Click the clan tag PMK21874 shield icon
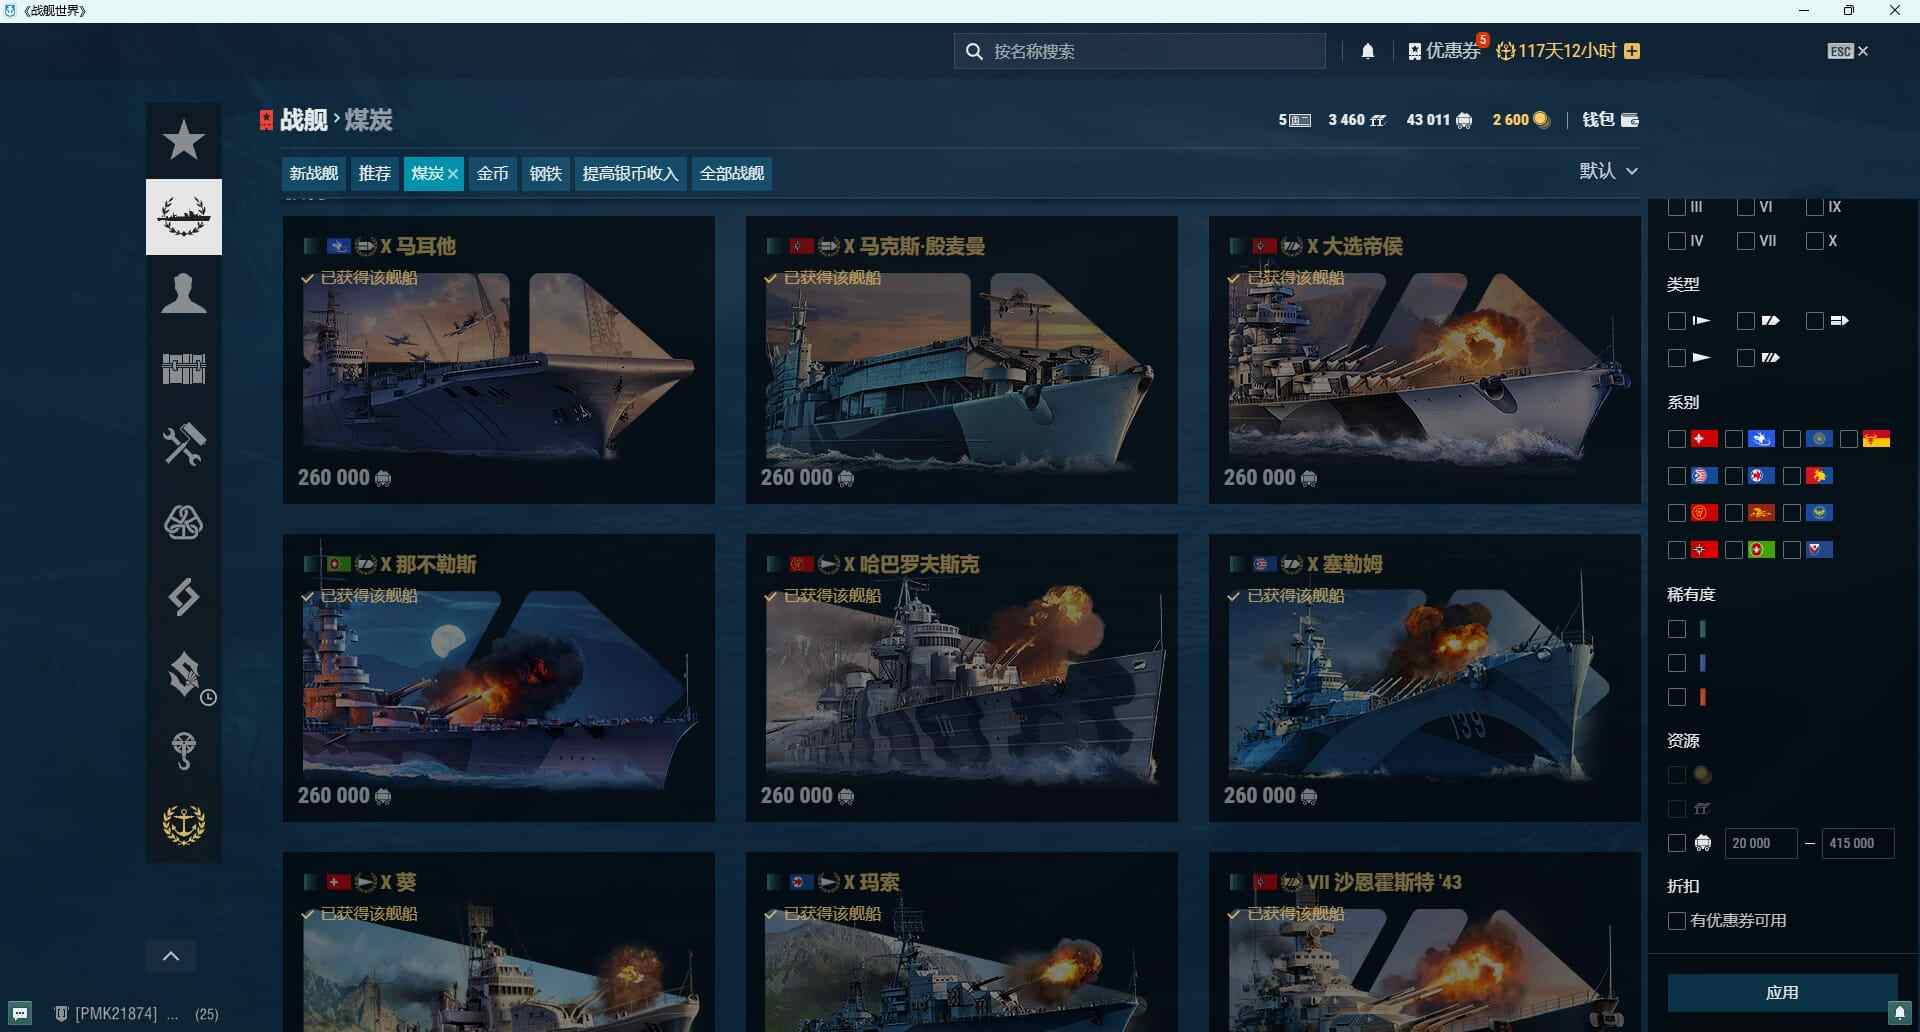1920x1032 pixels. click(61, 1014)
